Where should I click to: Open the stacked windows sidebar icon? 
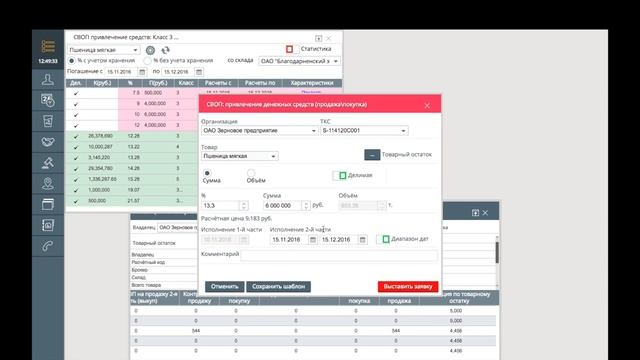[x=48, y=204]
